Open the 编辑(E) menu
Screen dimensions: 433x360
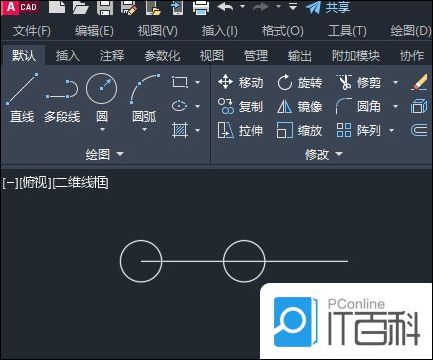click(94, 31)
